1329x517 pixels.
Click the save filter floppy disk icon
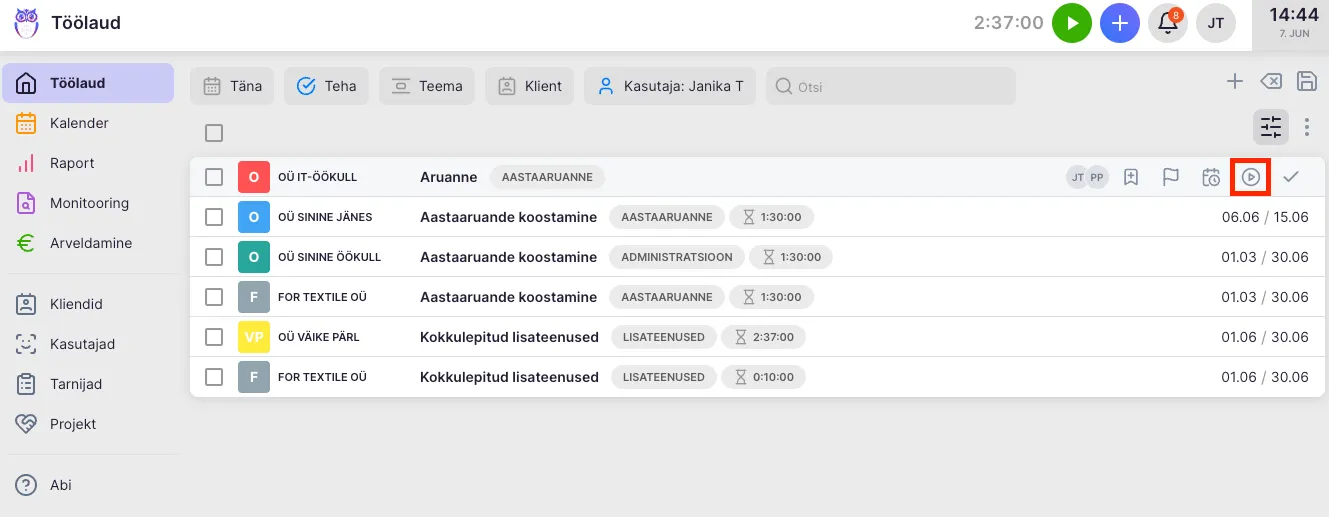pos(1306,82)
